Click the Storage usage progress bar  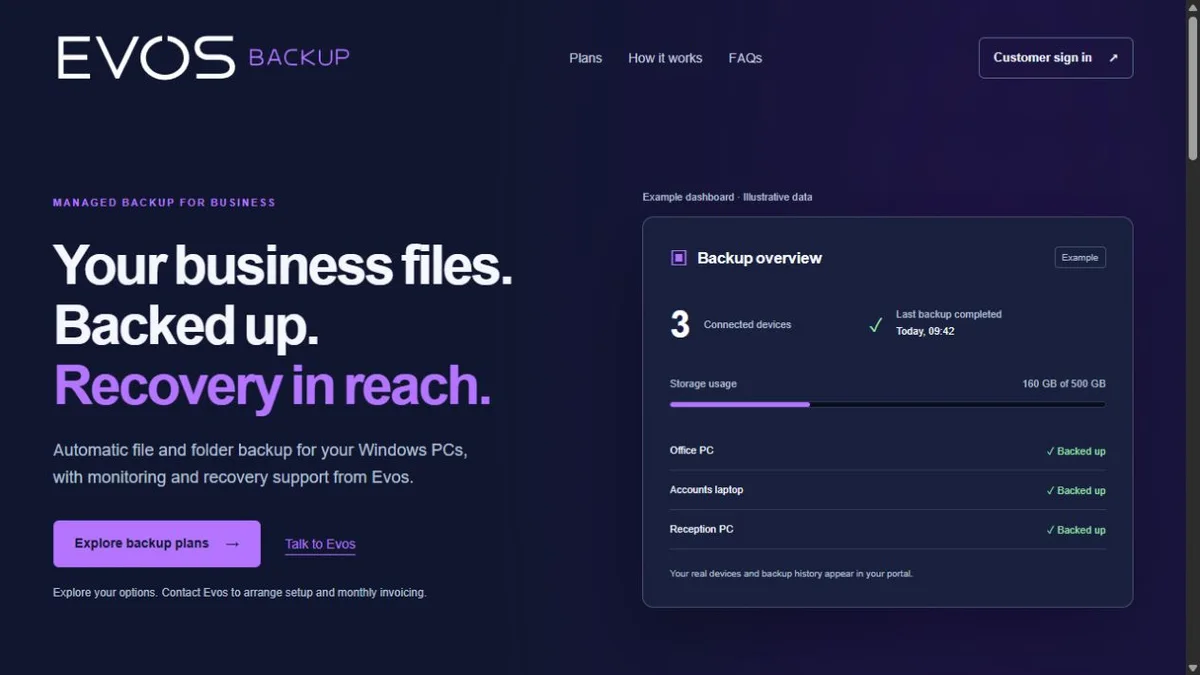tap(887, 404)
